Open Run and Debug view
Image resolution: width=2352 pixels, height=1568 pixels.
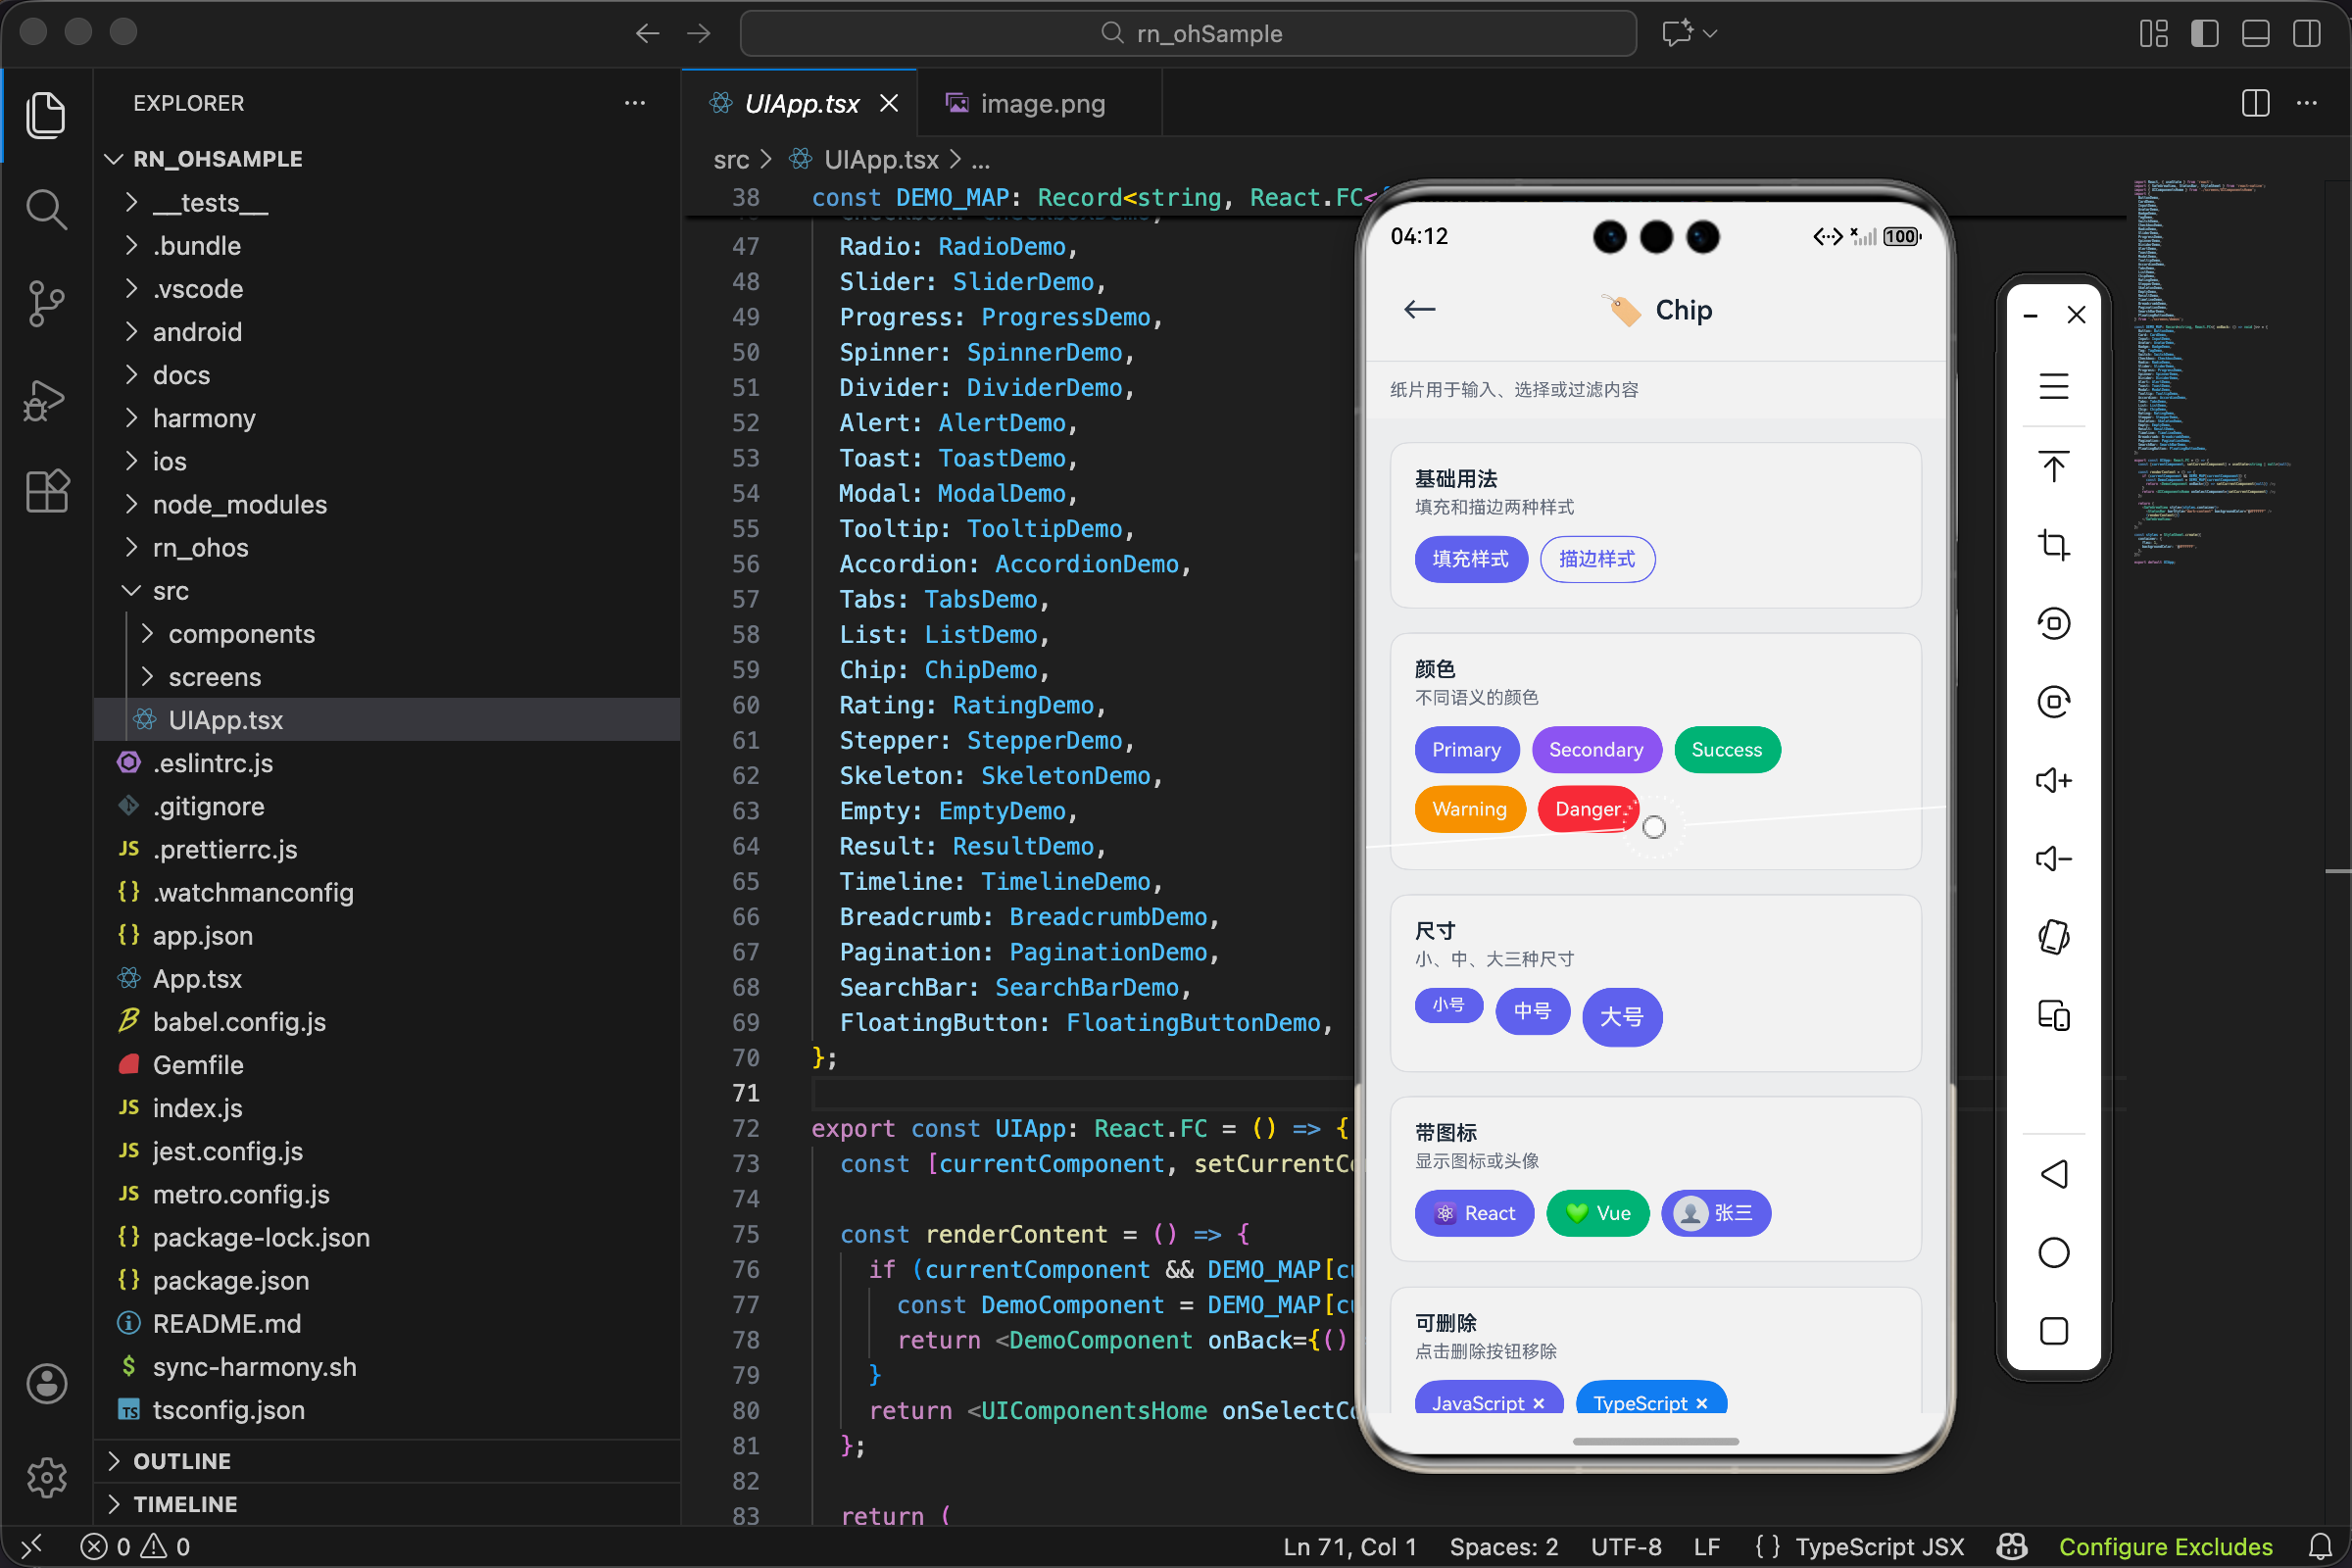click(46, 400)
